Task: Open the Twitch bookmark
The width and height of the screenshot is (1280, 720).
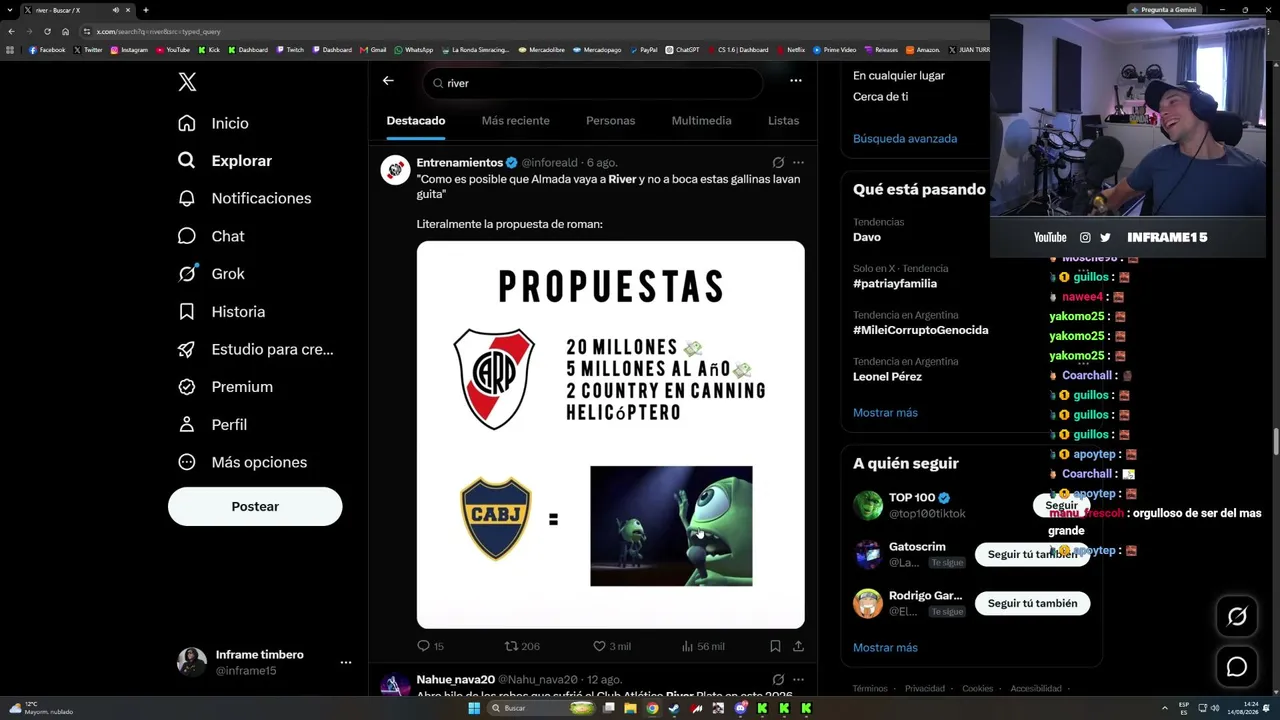Action: 290,50
